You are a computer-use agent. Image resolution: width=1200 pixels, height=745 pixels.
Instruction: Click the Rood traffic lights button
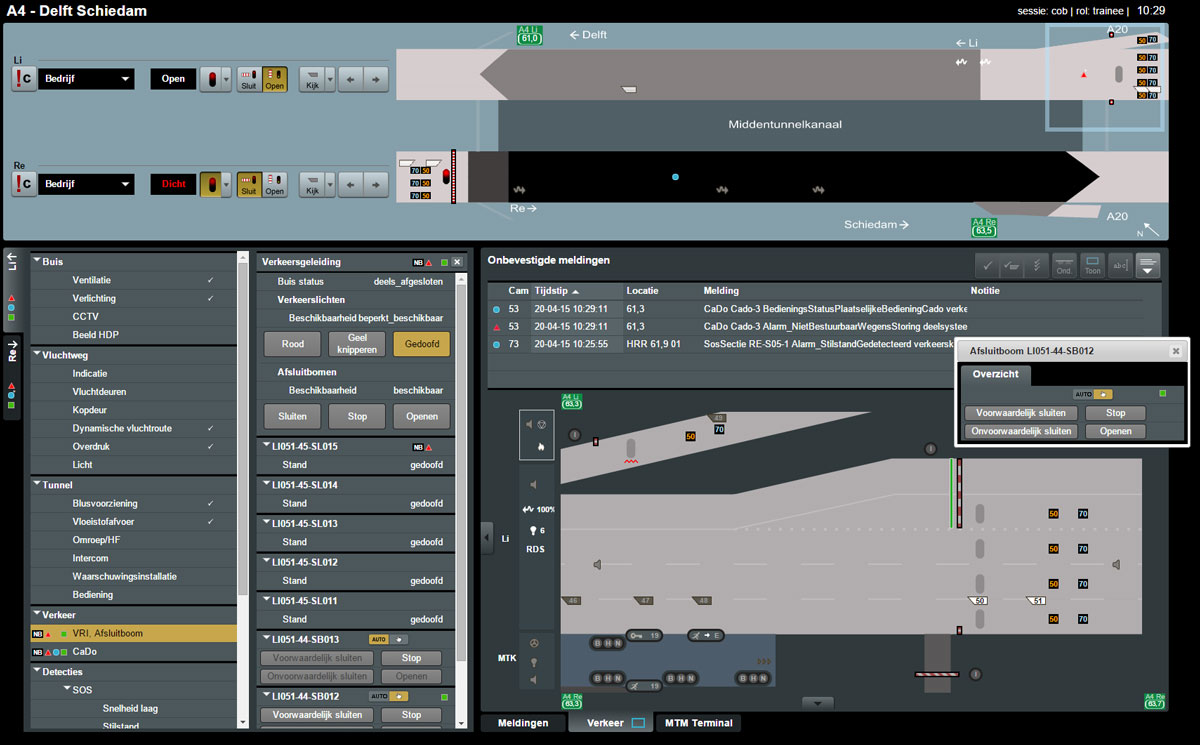click(x=292, y=344)
